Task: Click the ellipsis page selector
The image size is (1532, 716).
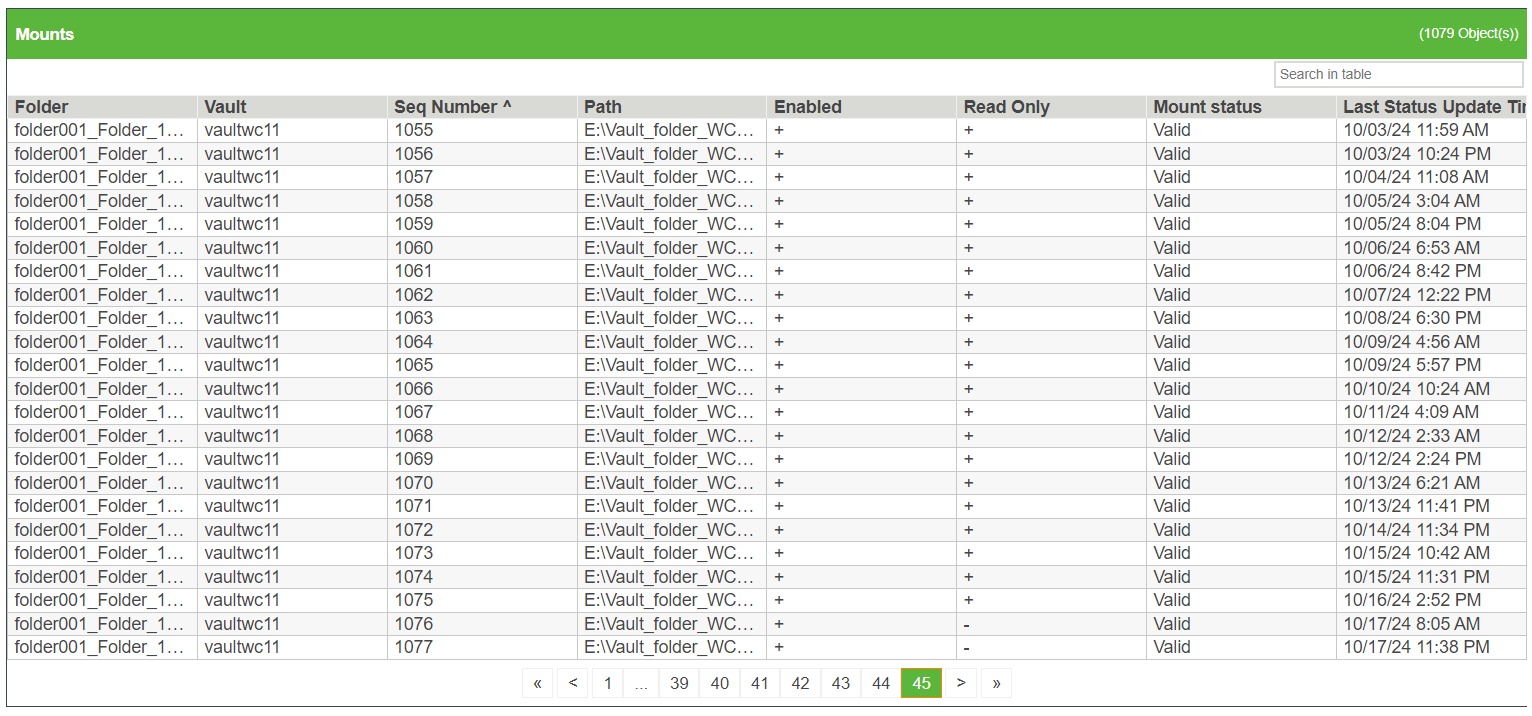Action: (641, 683)
